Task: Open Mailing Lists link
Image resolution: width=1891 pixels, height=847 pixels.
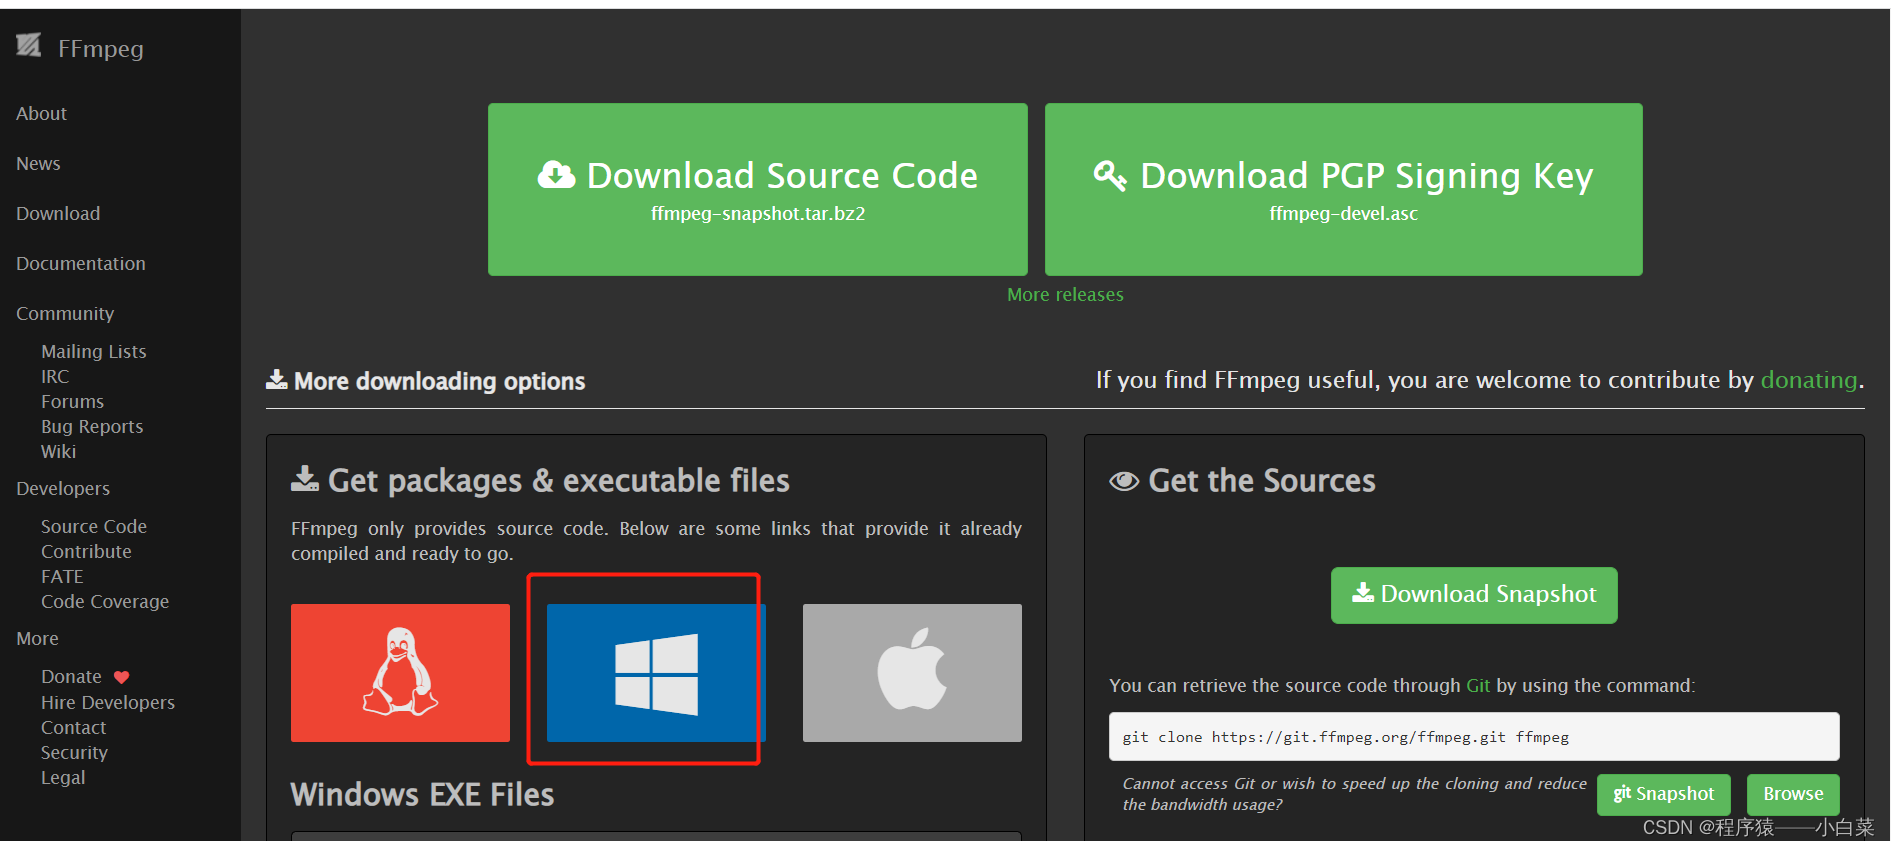Action: click(x=94, y=352)
